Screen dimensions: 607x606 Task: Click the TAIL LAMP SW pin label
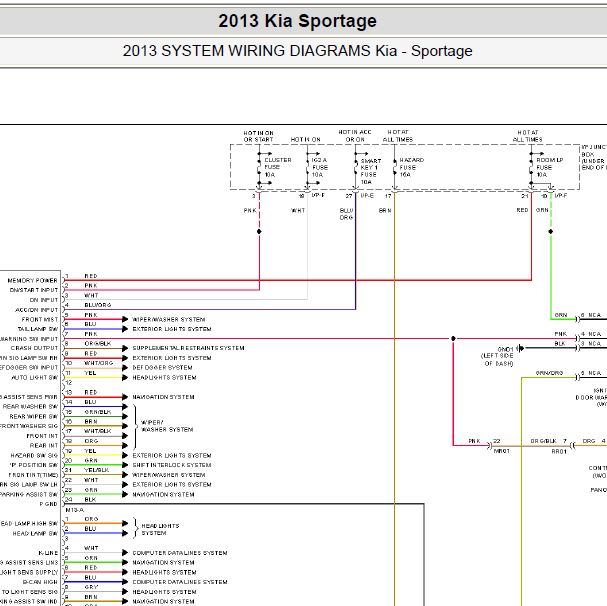pos(38,329)
